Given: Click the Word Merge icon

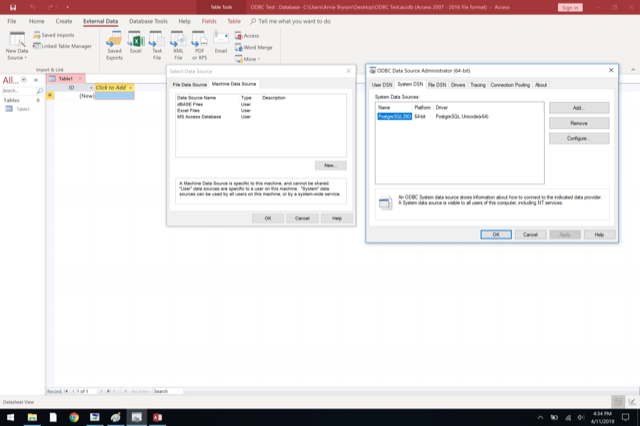Looking at the screenshot, I should point(255,47).
